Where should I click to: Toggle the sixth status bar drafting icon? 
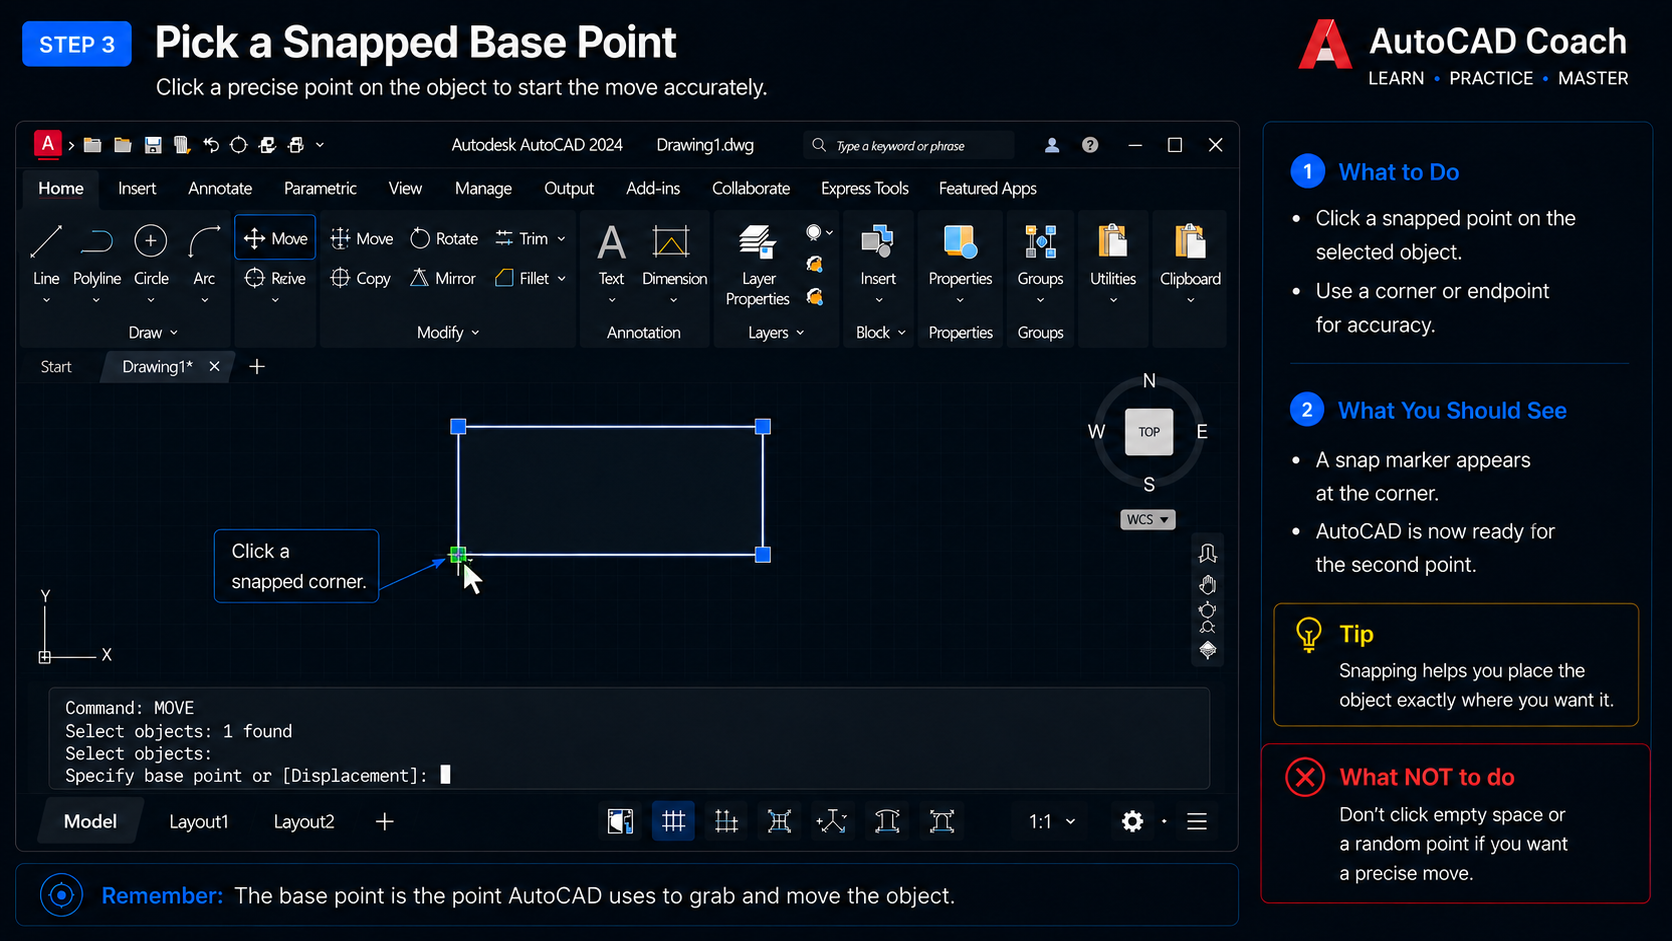tap(887, 821)
